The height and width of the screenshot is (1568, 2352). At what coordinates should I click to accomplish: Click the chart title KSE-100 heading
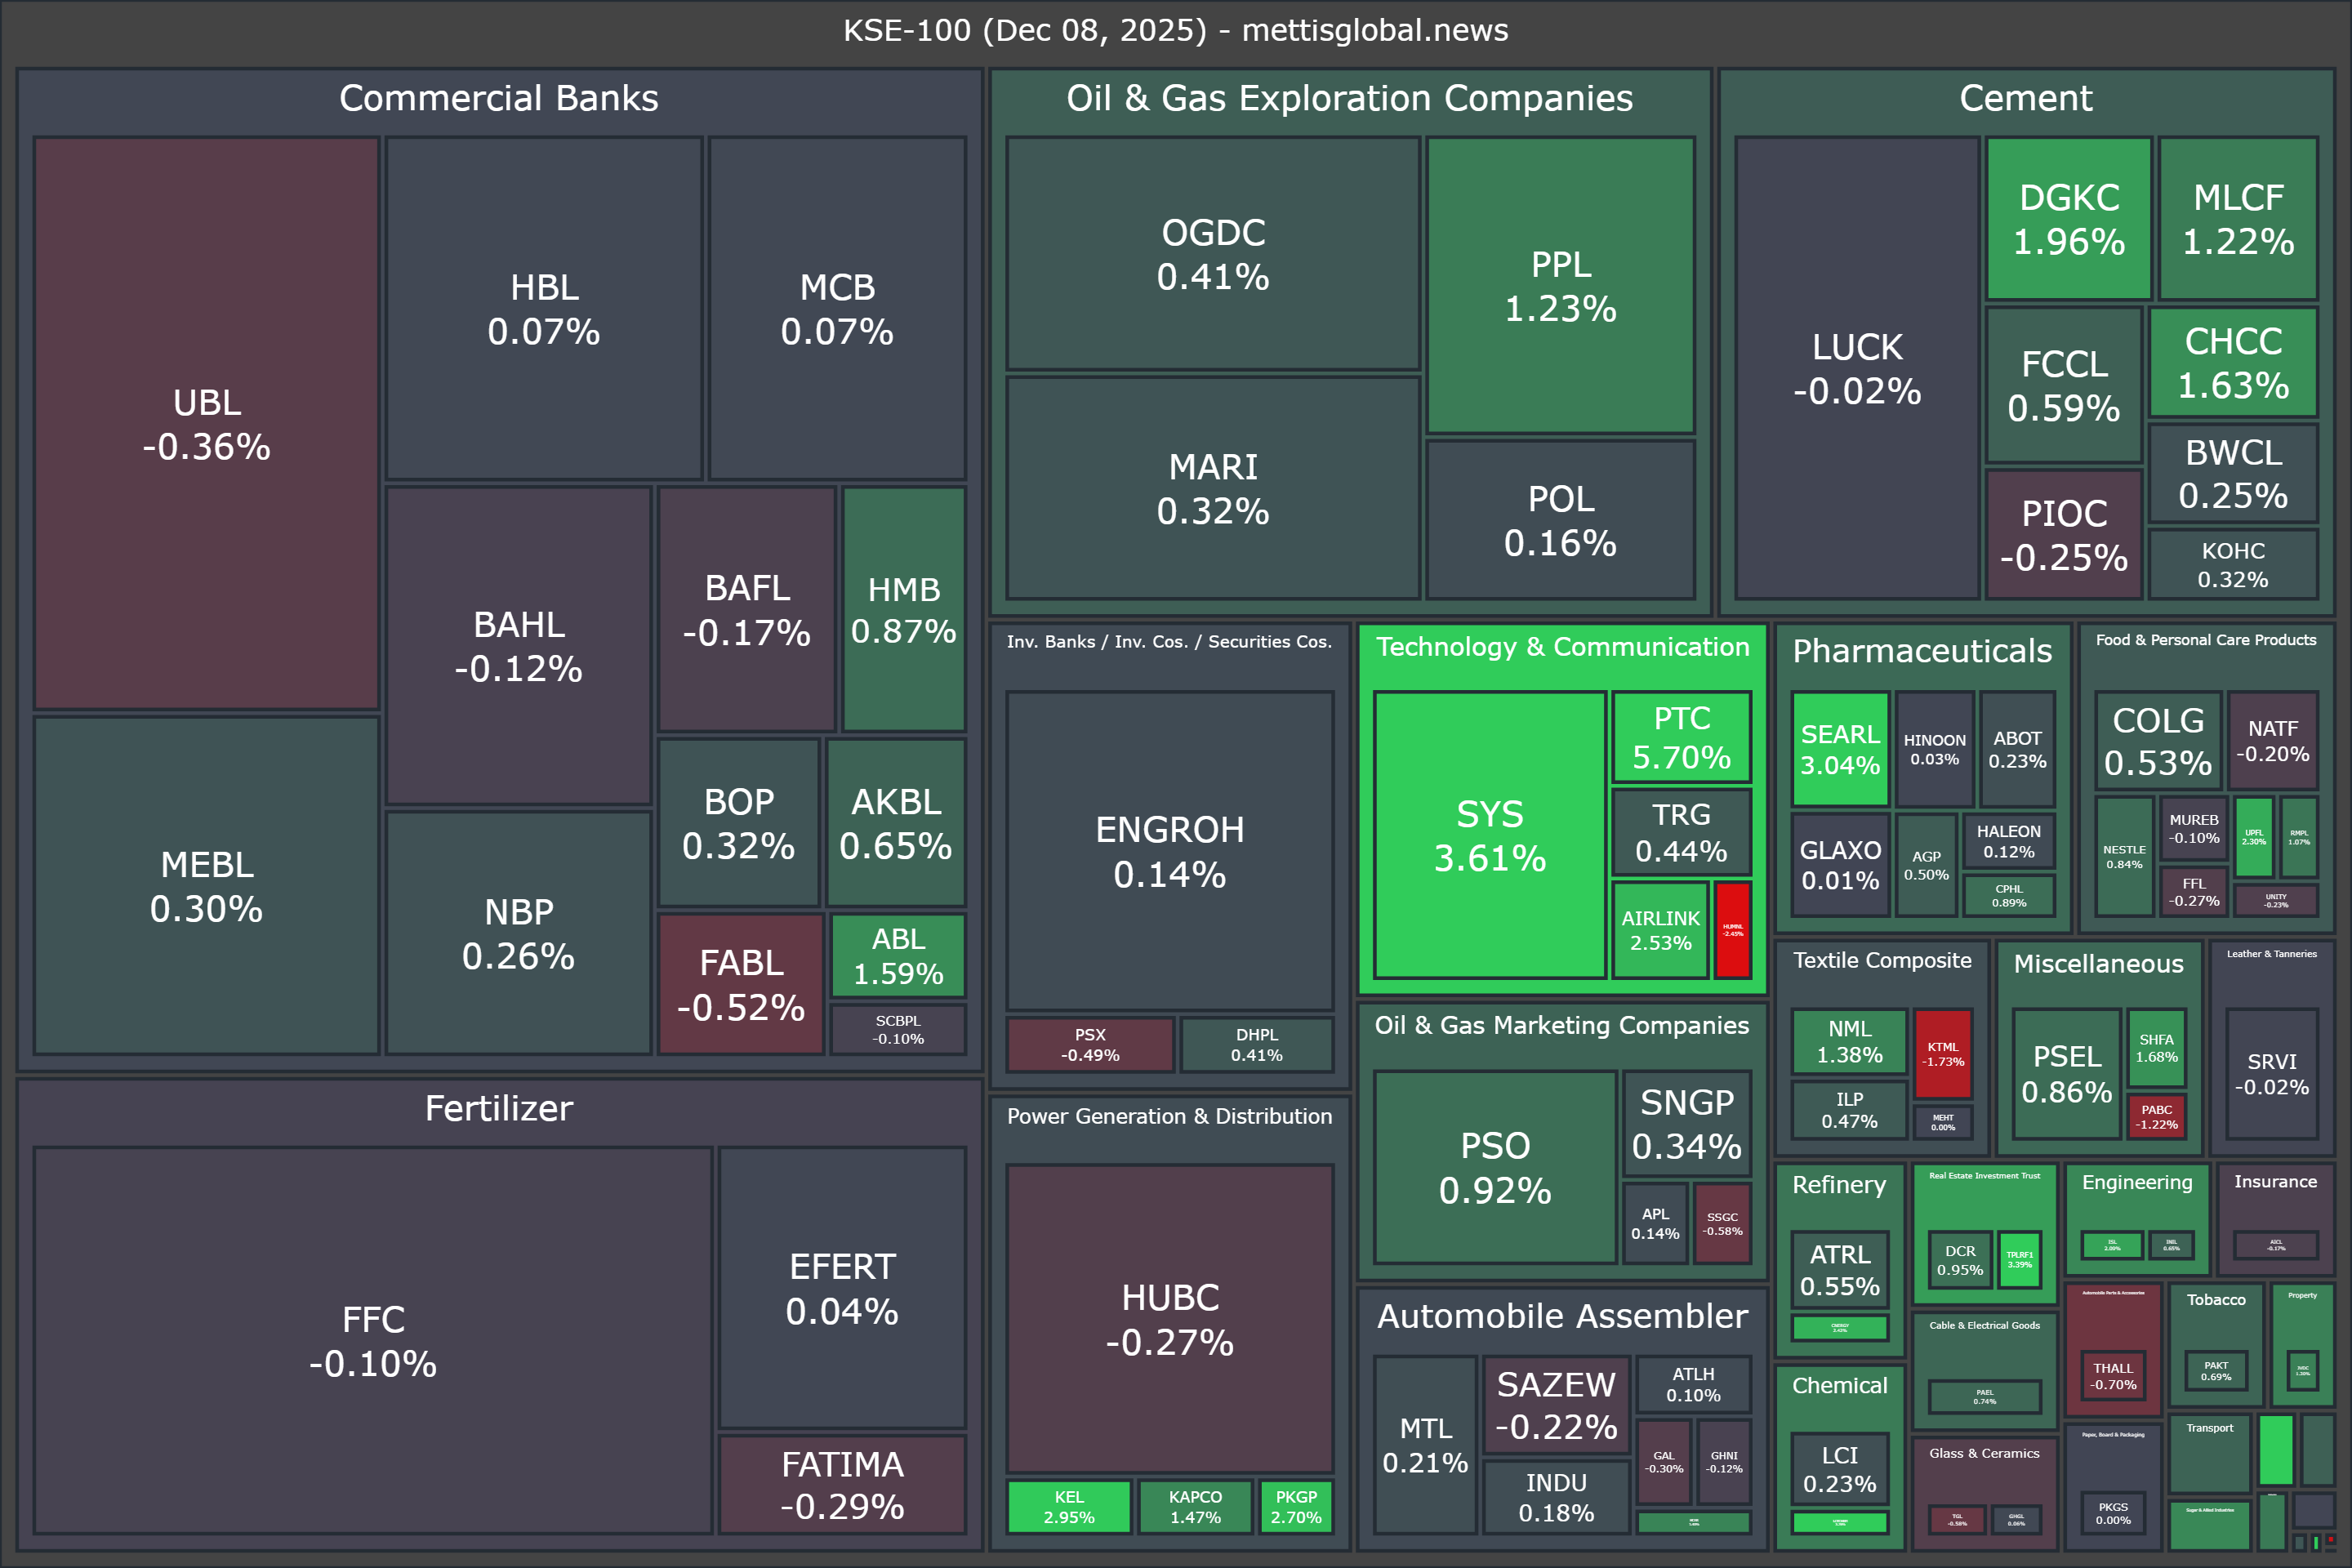pyautogui.click(x=1175, y=30)
